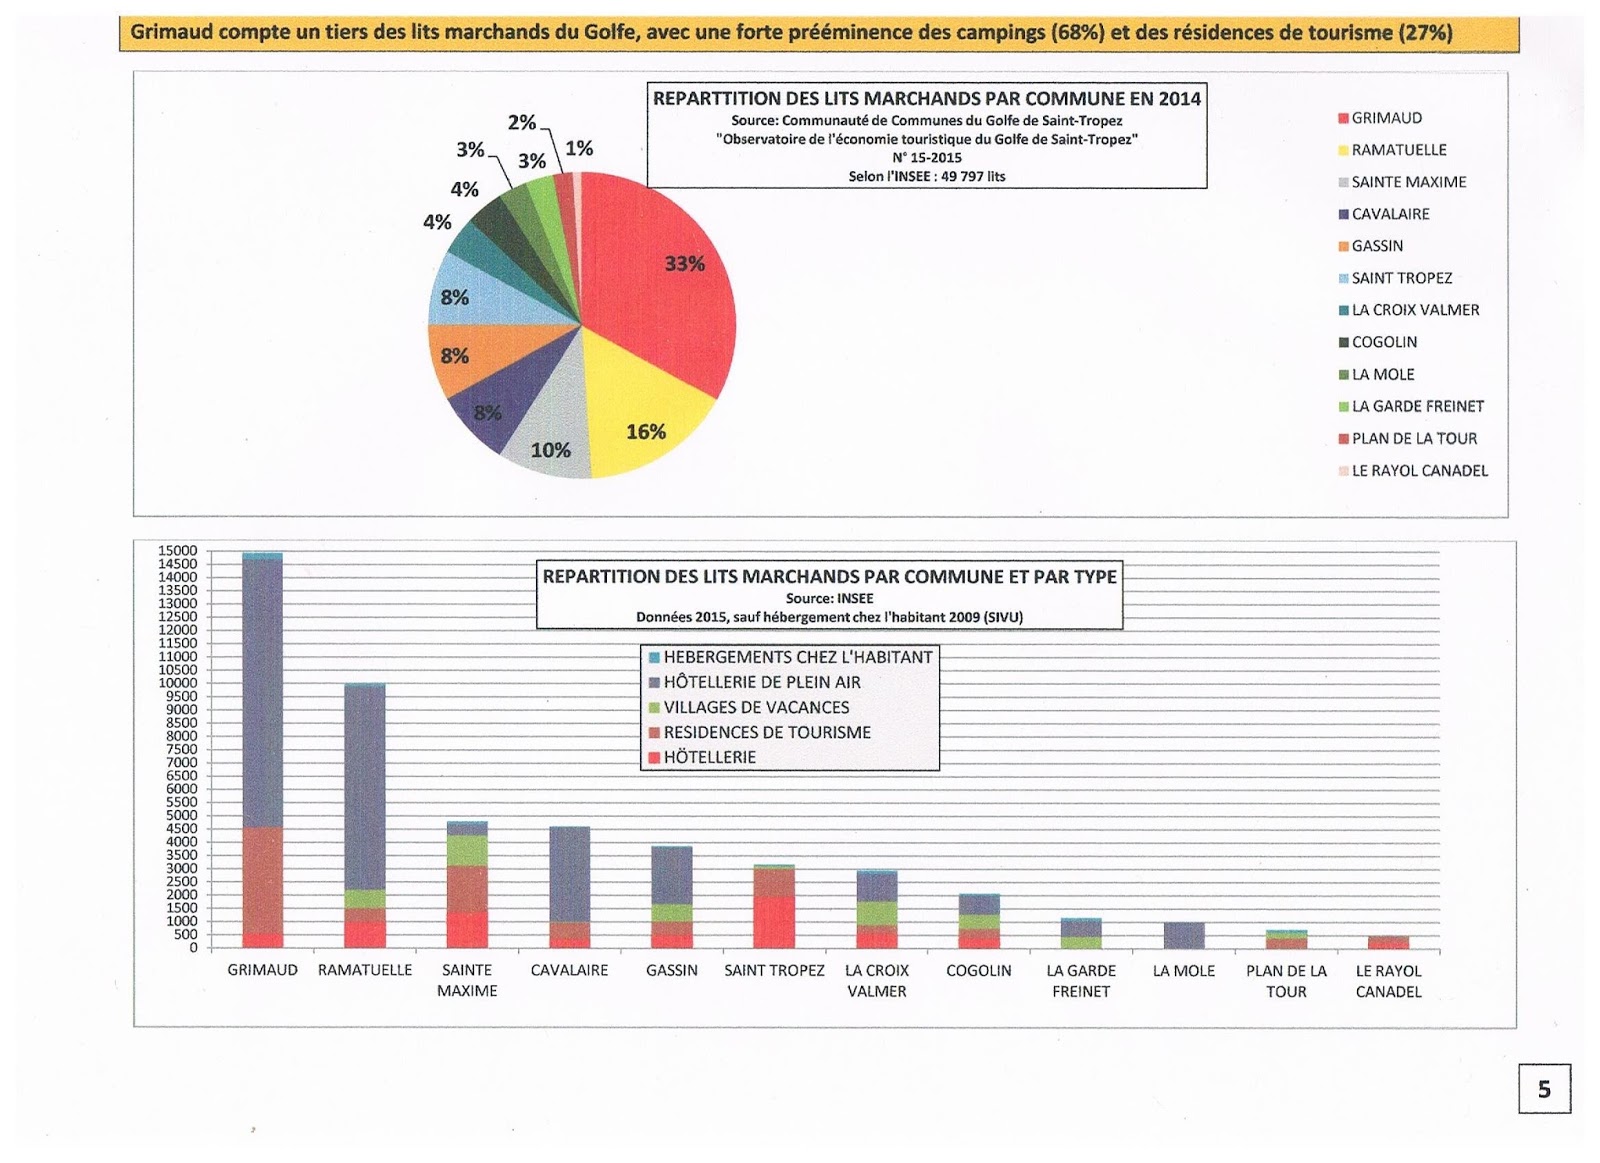The width and height of the screenshot is (1600, 1163).
Task: Click the HÔTELLERIE DE PLEIN AIR legend swatch
Action: pos(654,683)
